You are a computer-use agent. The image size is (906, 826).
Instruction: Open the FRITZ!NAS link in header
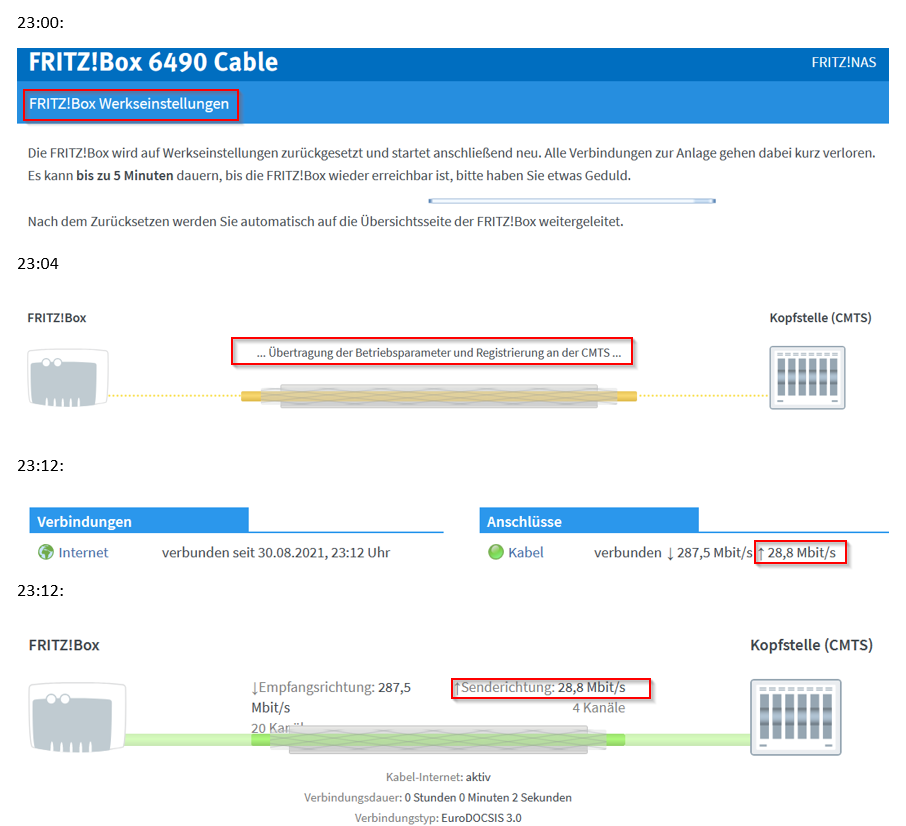click(843, 62)
